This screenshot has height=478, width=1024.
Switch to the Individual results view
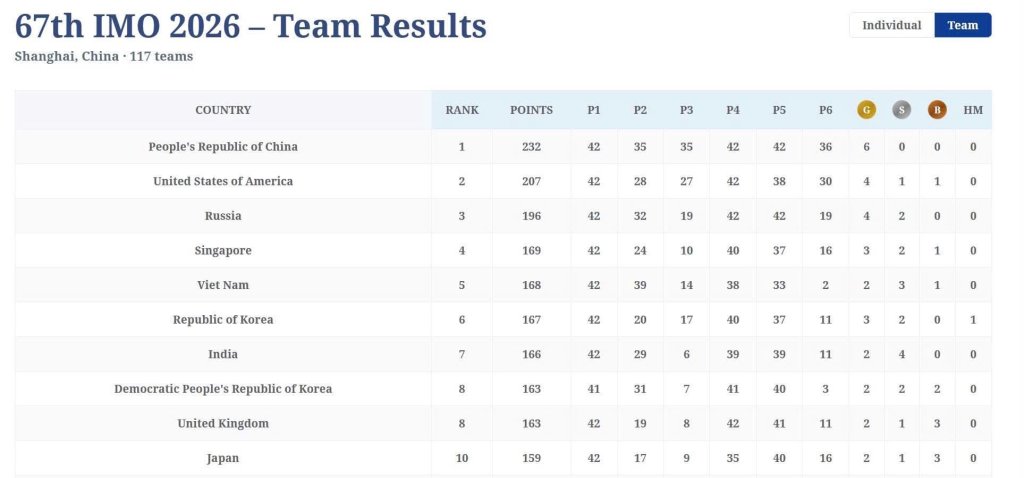tap(891, 25)
